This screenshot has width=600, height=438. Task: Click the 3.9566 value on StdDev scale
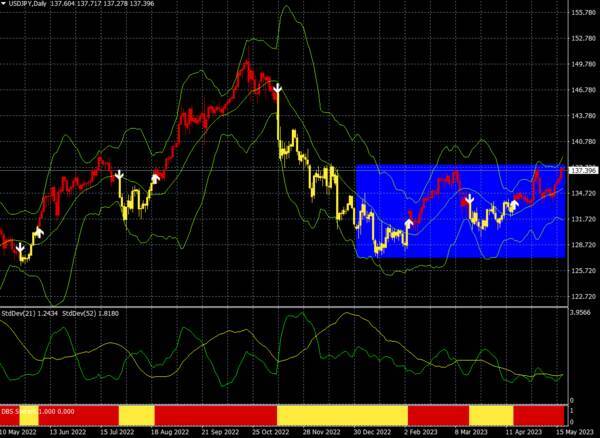click(x=580, y=313)
